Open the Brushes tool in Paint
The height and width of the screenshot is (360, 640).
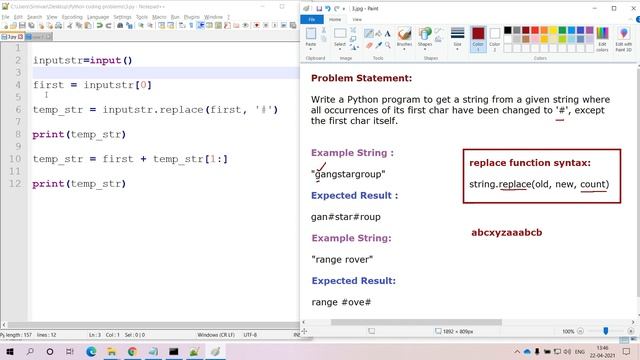404,34
